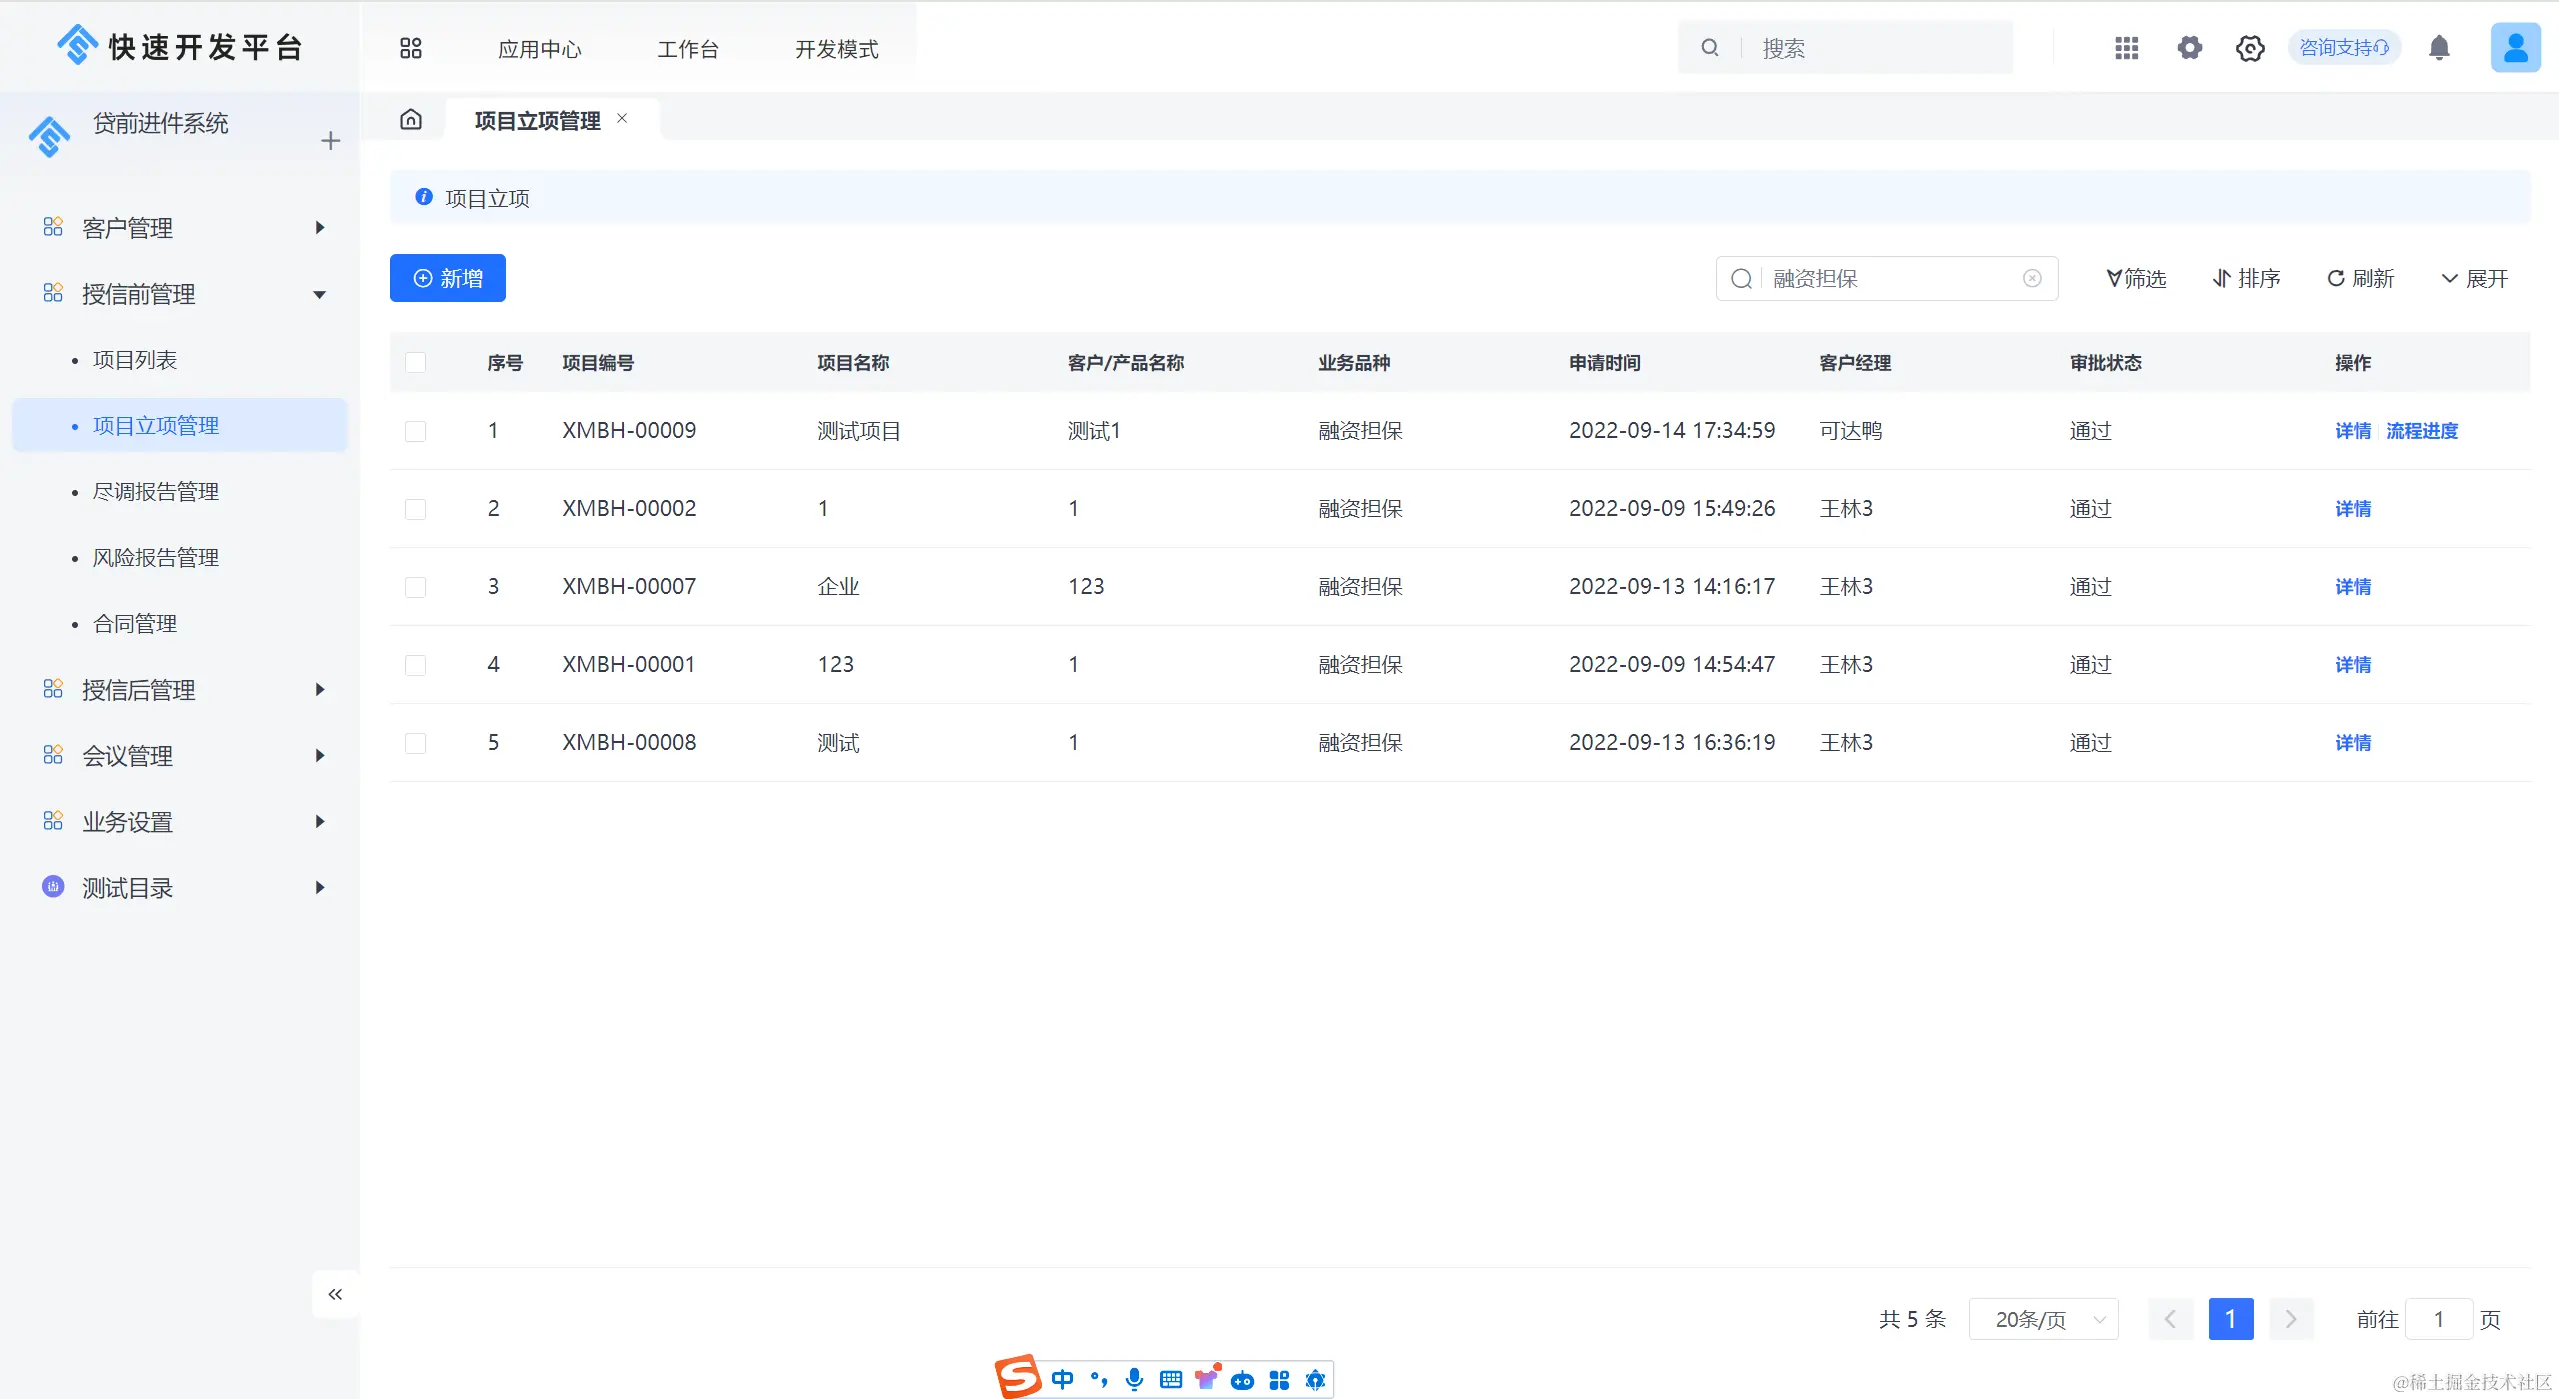Open 流程进度 link for first row
The image size is (2559, 1399).
[2421, 431]
